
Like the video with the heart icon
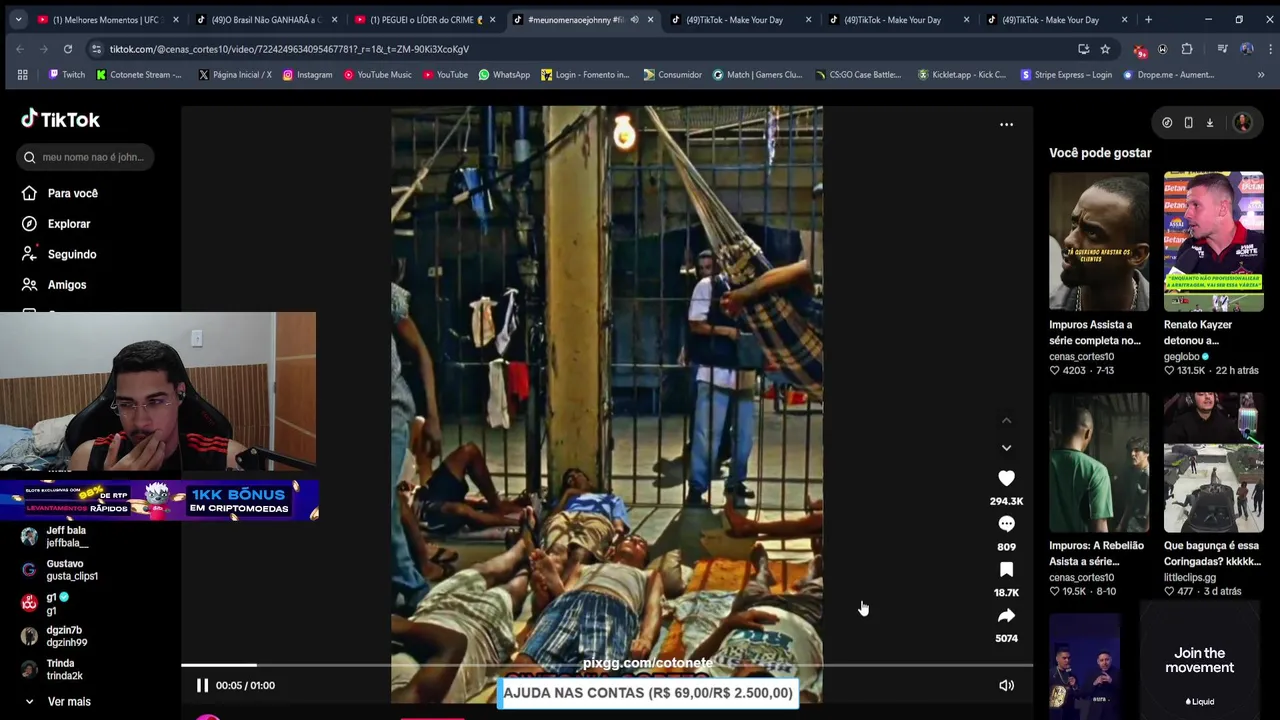pos(1006,479)
